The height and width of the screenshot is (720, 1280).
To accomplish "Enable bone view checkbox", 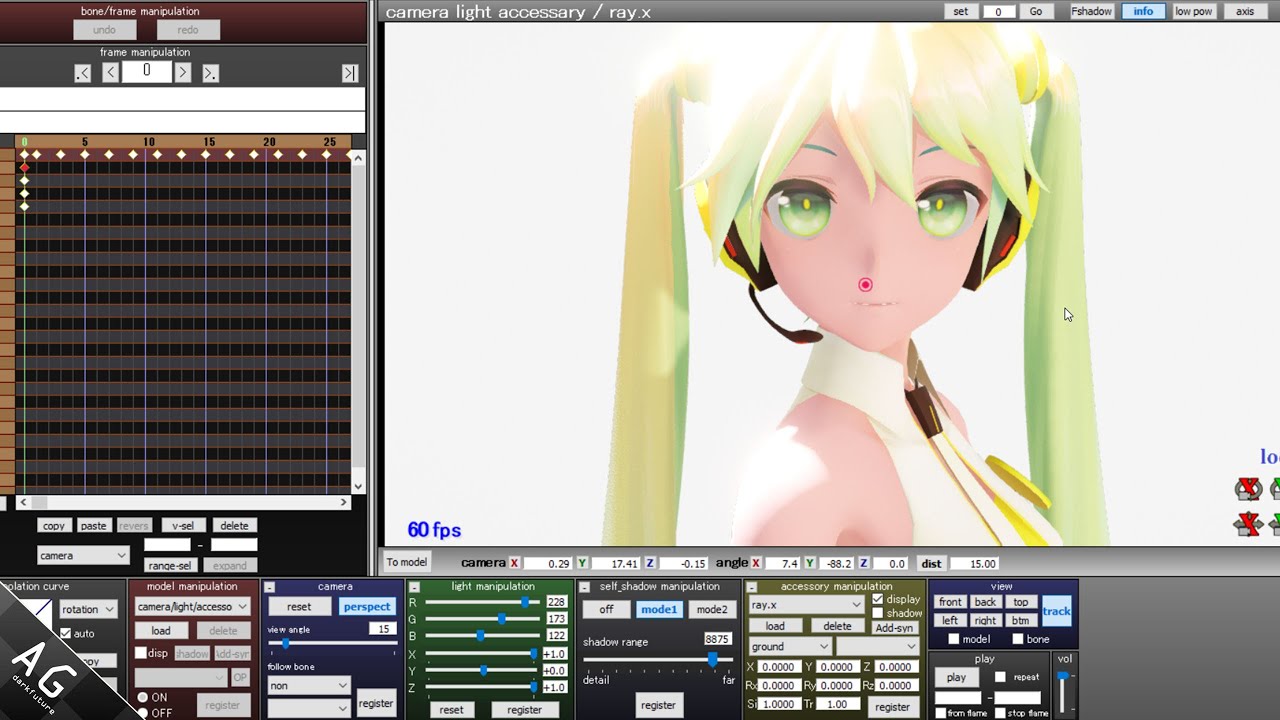I will click(x=1018, y=639).
